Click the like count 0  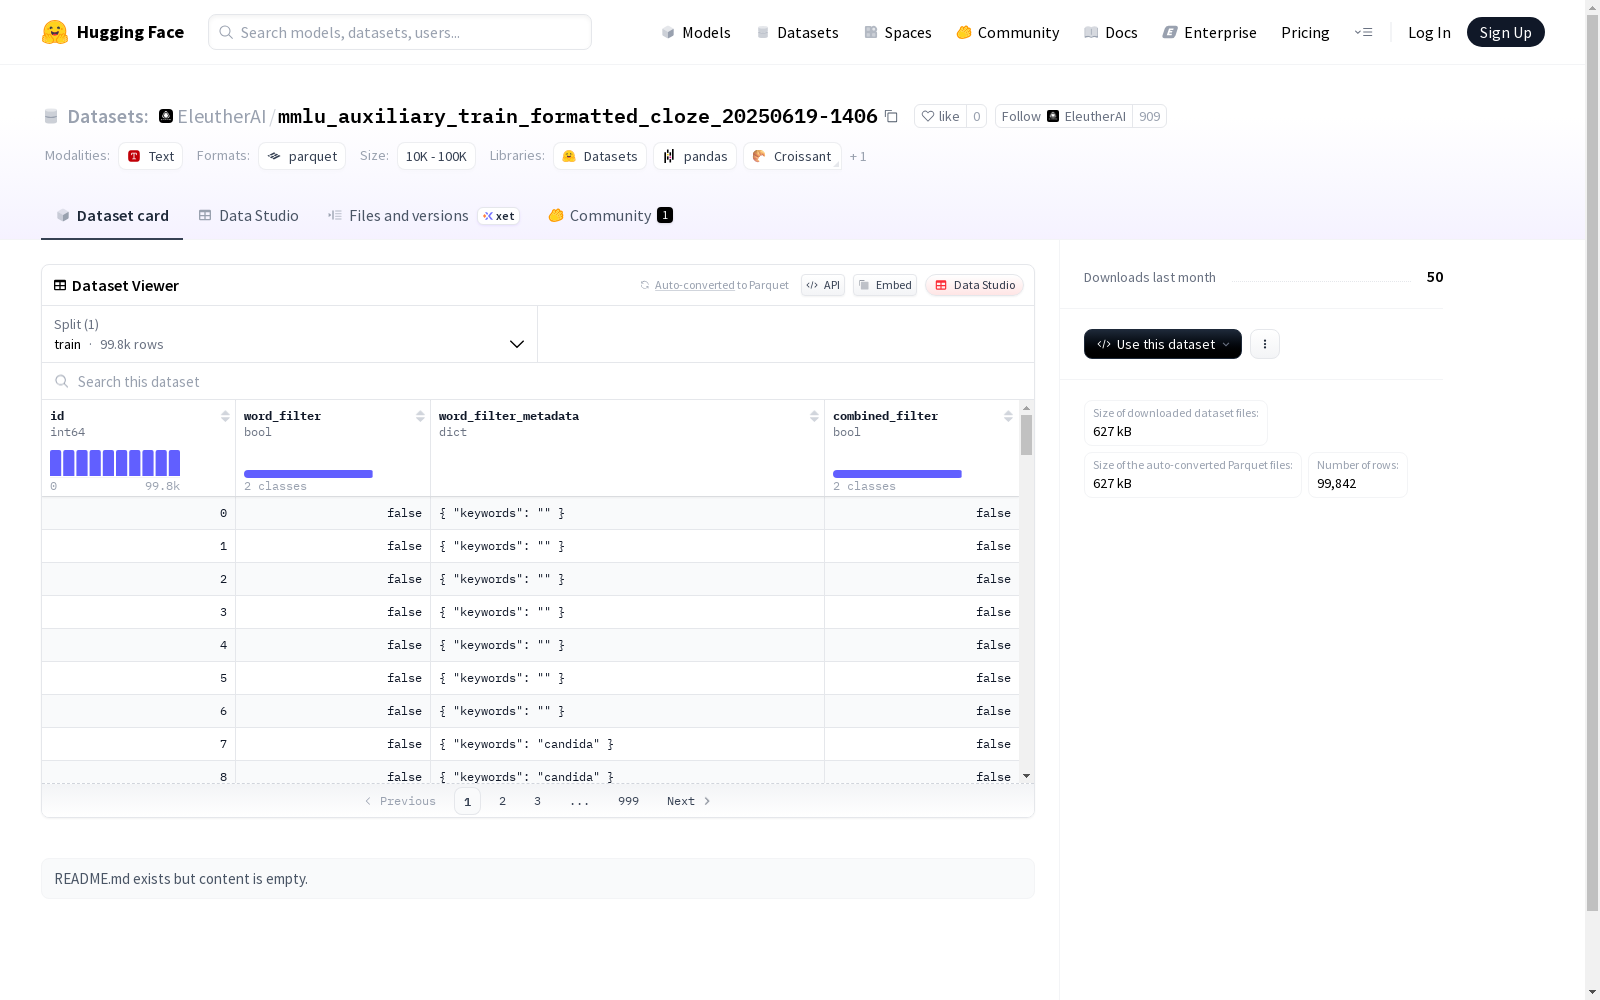tap(977, 116)
